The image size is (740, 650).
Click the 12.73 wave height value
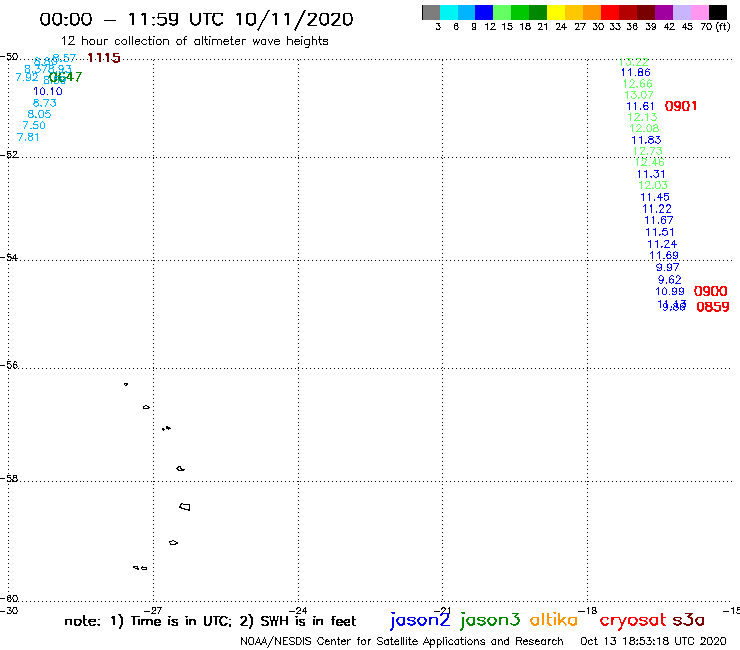coord(648,151)
